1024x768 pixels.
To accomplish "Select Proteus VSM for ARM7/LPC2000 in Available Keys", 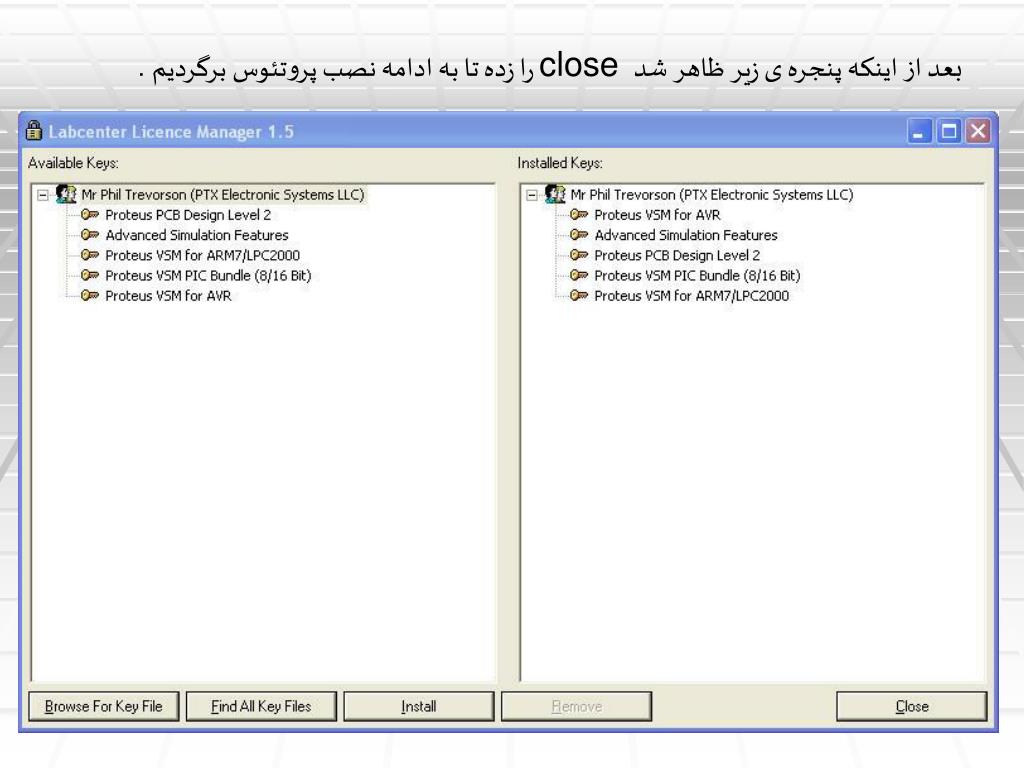I will [x=202, y=255].
